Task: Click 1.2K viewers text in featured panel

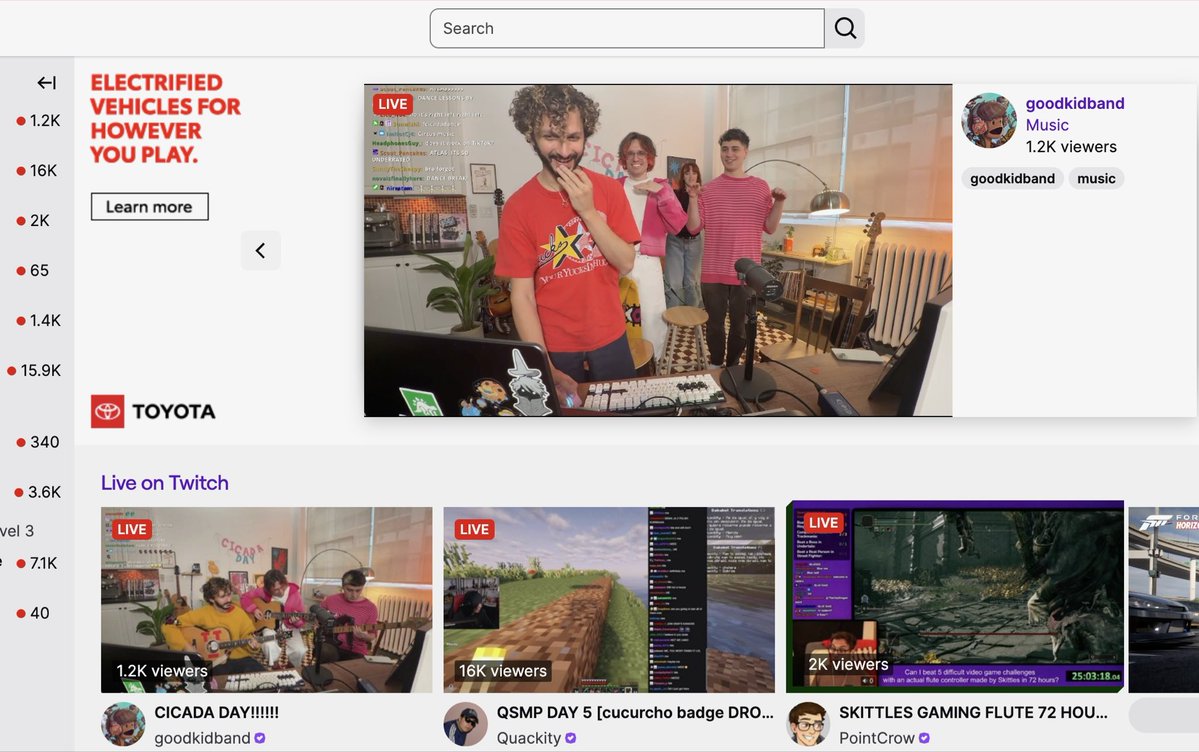Action: pyautogui.click(x=1071, y=147)
